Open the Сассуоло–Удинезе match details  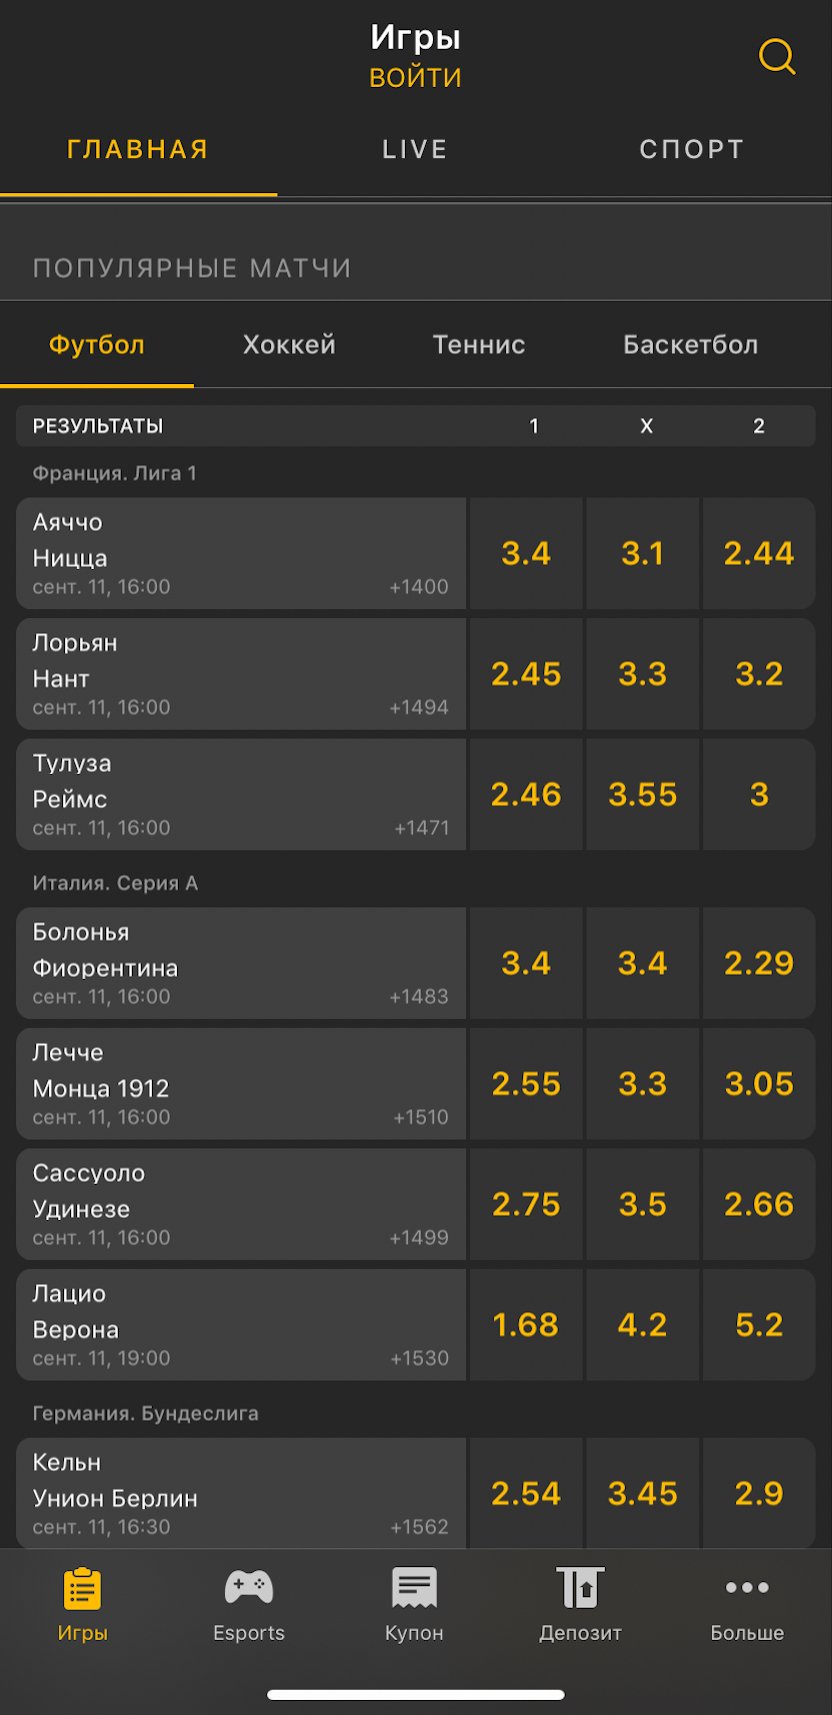tap(240, 1204)
